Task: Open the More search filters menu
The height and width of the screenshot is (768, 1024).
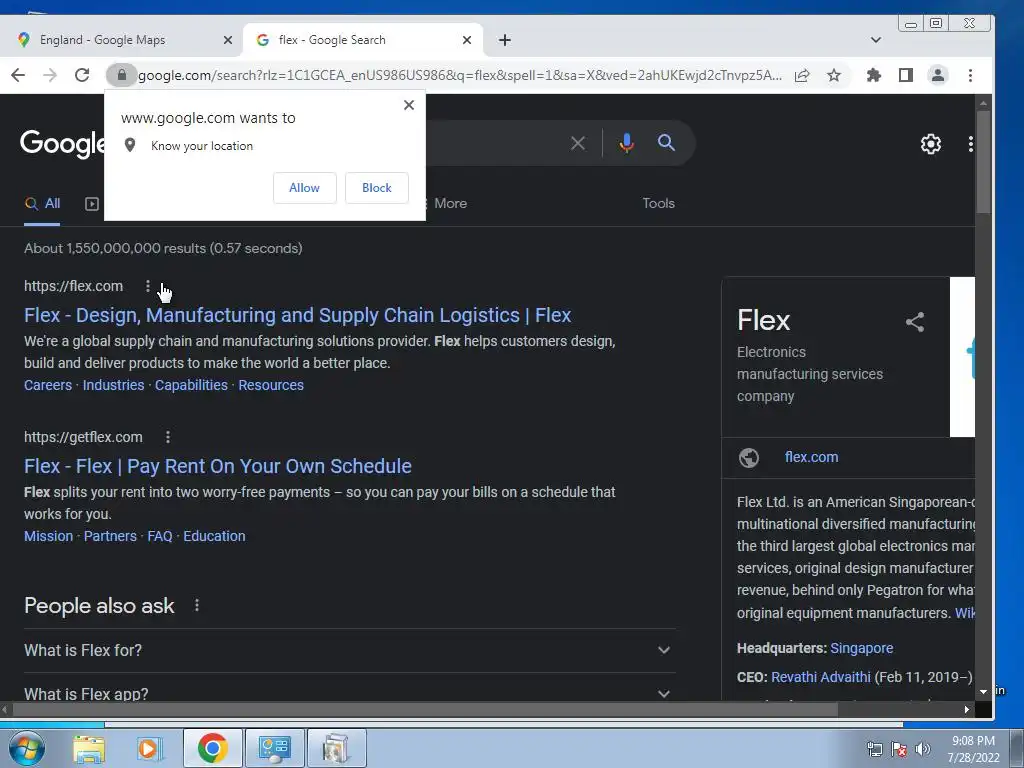Action: 447,203
